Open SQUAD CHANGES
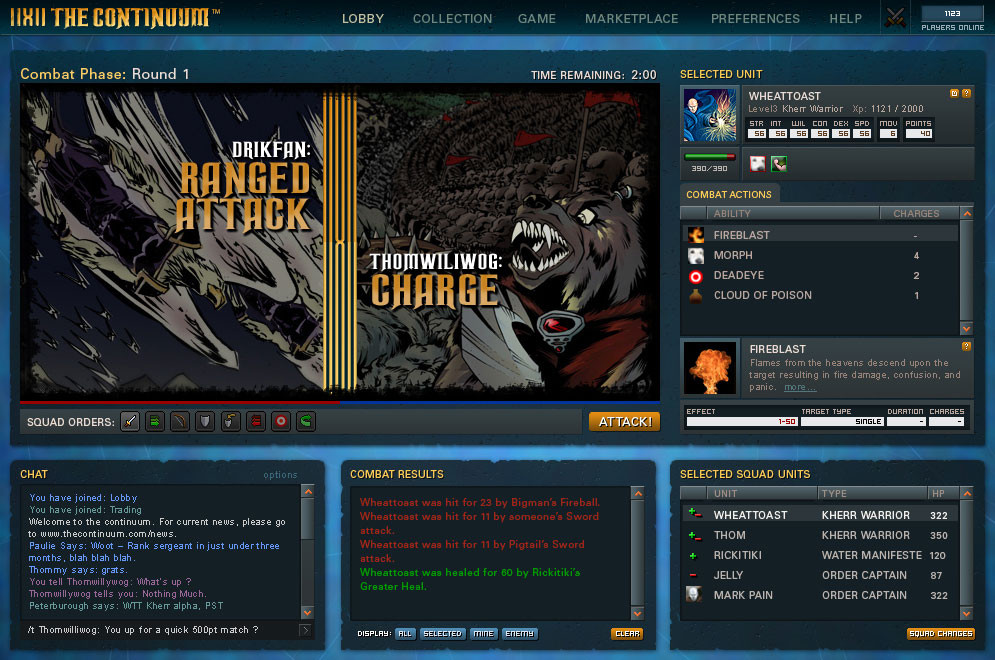Image resolution: width=995 pixels, height=660 pixels. coord(940,633)
